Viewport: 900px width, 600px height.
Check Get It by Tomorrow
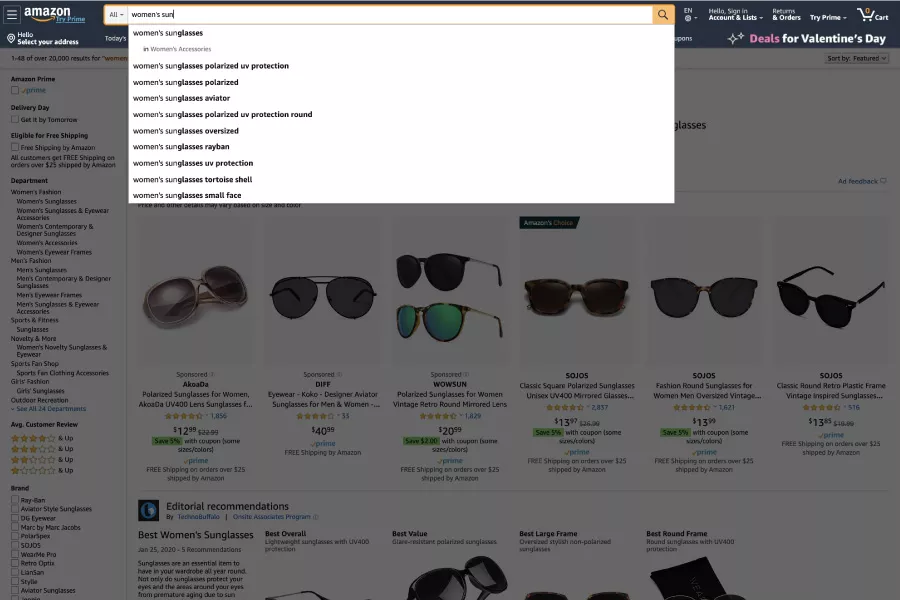point(15,119)
